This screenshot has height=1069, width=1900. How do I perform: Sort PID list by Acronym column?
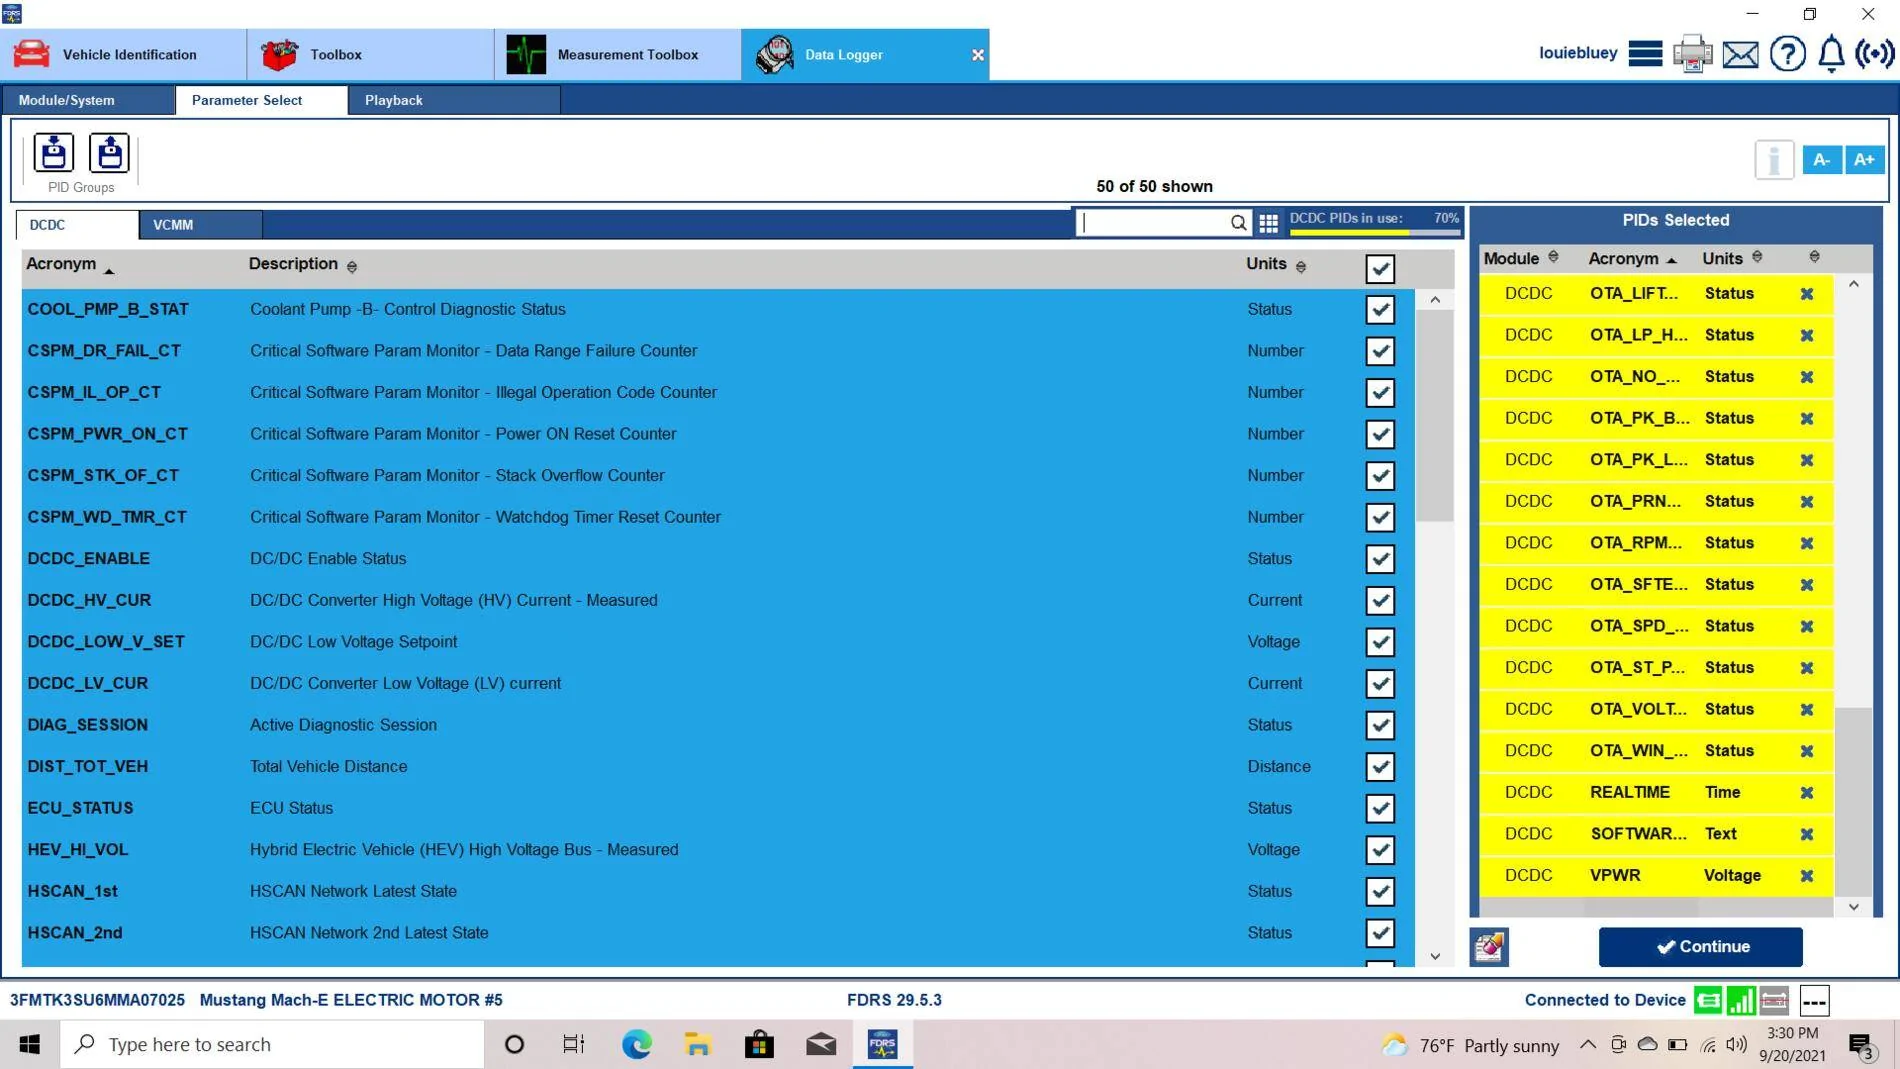[x=70, y=264]
